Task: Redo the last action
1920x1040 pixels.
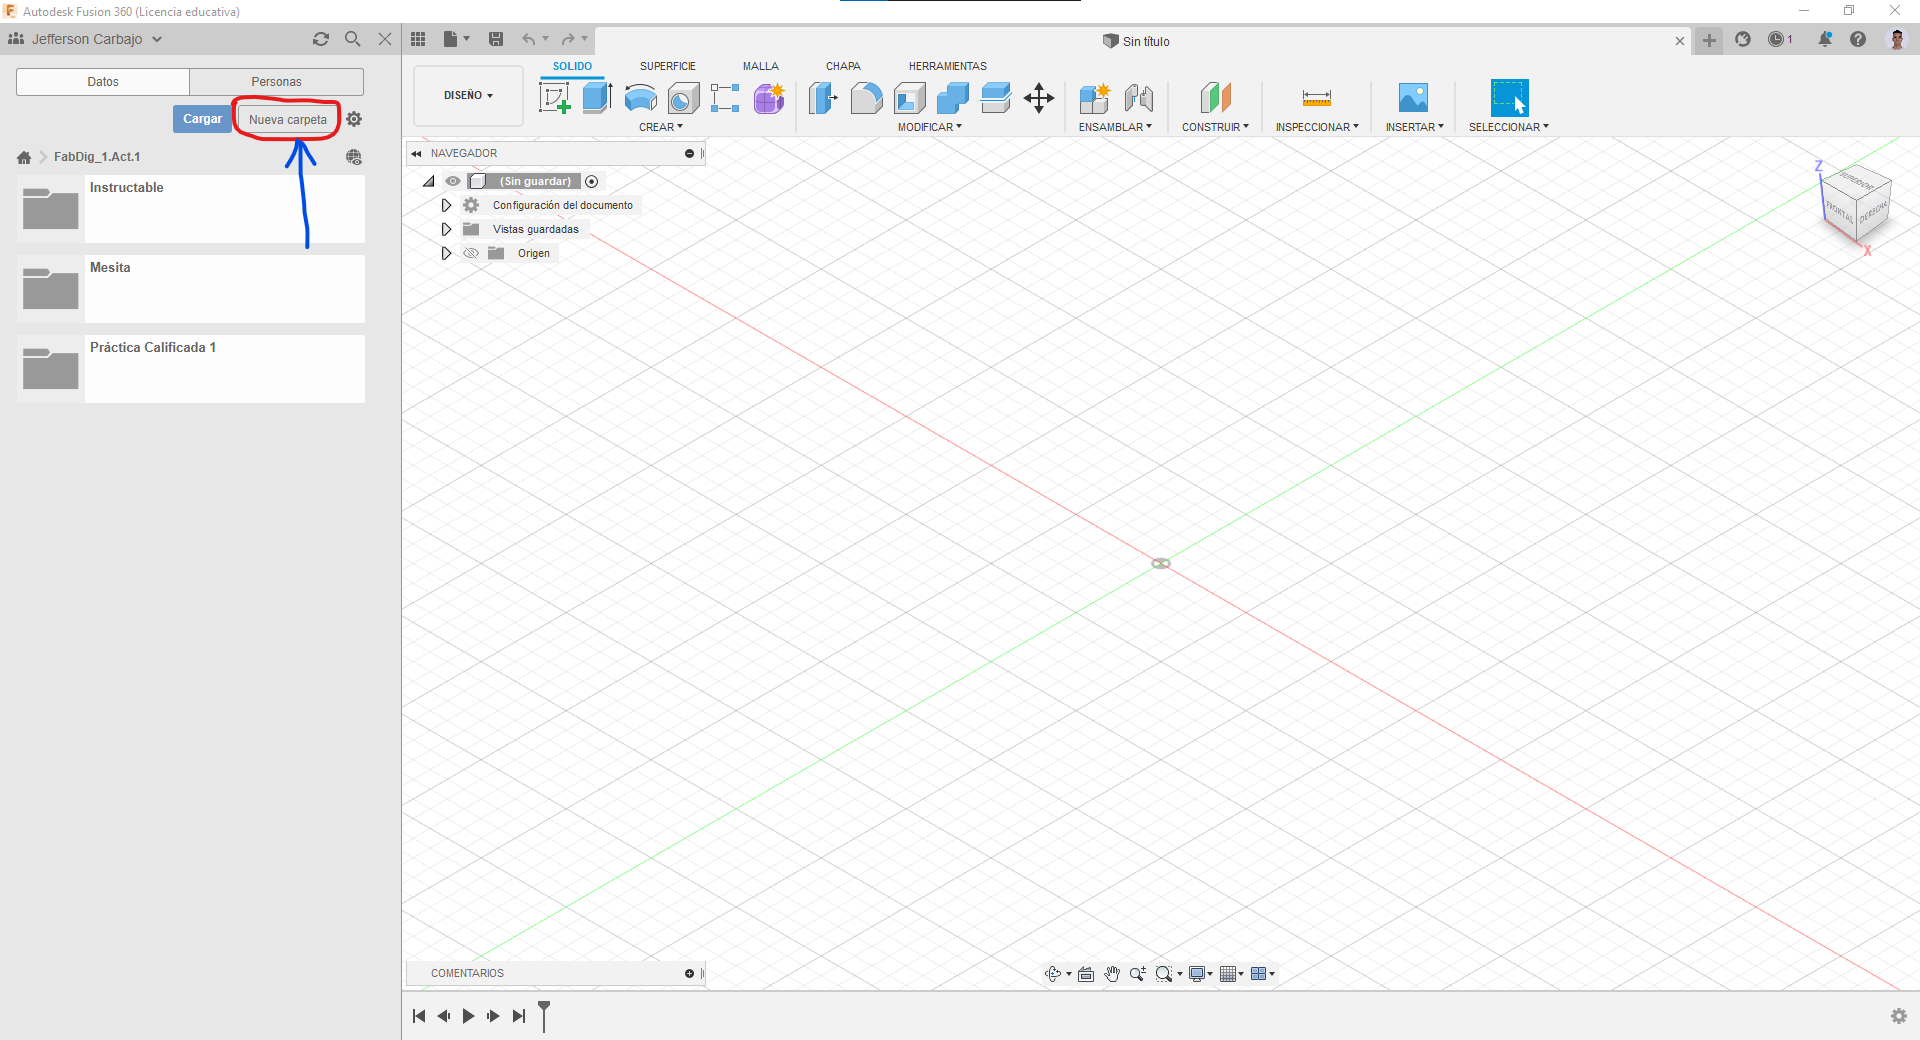Action: [x=568, y=39]
